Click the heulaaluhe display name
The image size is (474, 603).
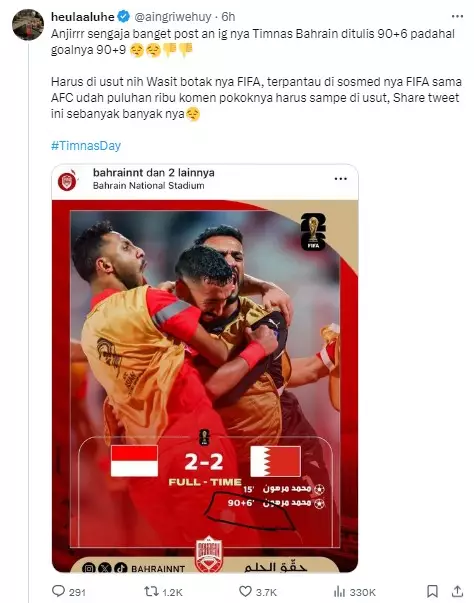(83, 17)
